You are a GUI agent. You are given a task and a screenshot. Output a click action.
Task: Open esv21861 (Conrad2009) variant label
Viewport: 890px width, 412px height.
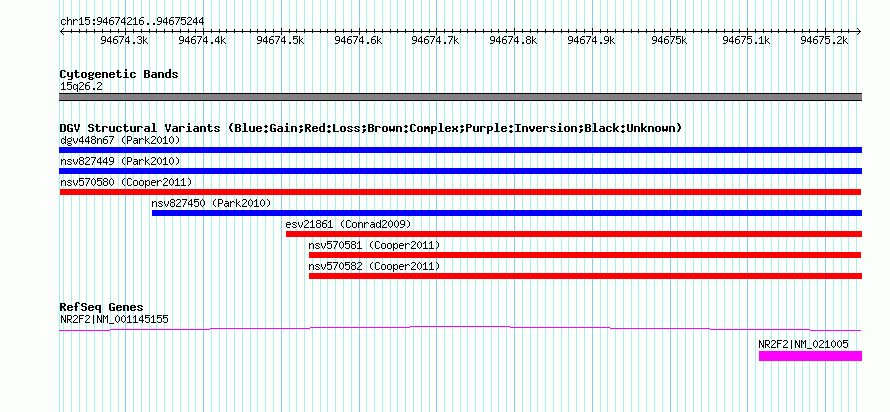[348, 224]
